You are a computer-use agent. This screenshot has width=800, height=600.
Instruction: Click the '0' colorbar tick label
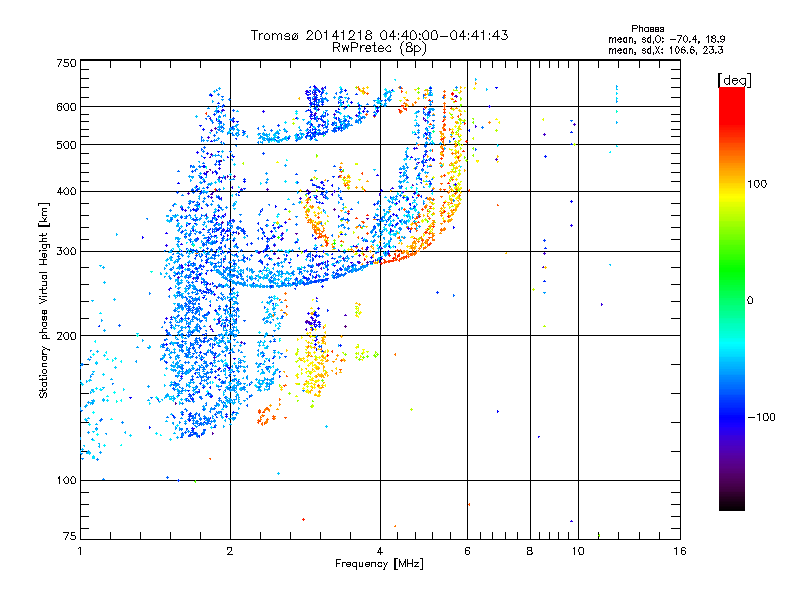pos(750,301)
